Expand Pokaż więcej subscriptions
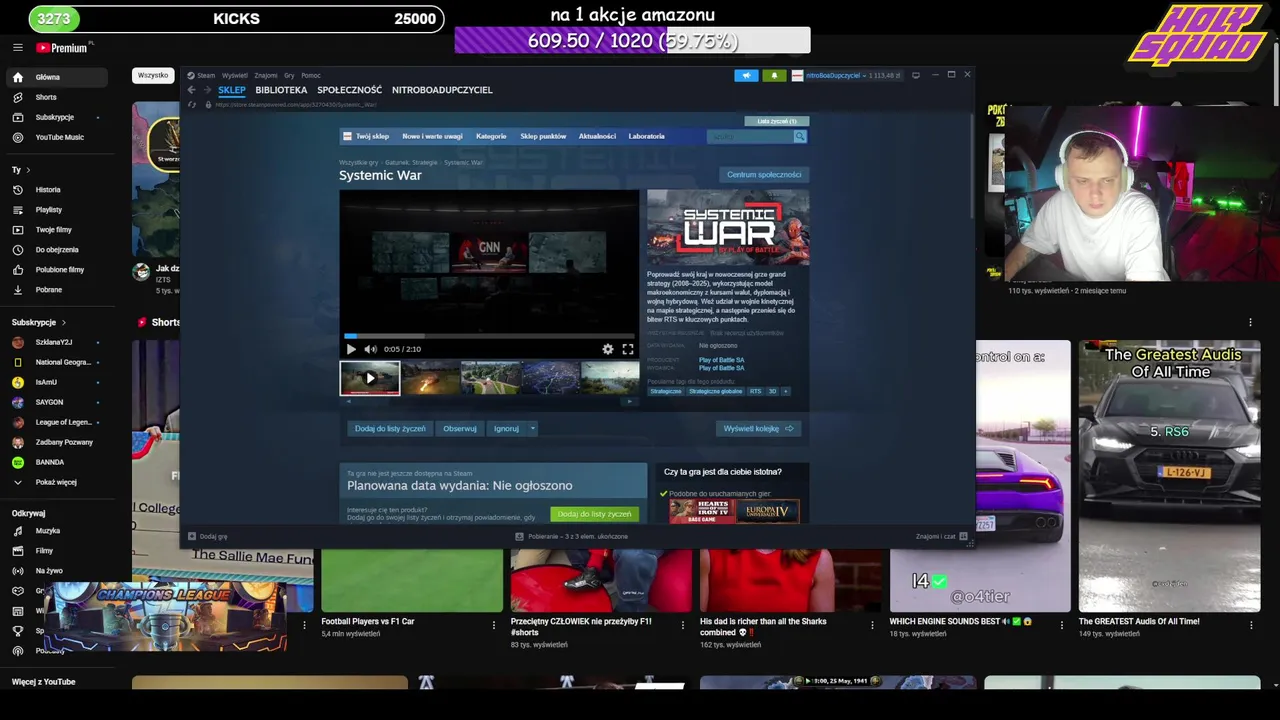This screenshot has width=1280, height=720. tap(56, 482)
